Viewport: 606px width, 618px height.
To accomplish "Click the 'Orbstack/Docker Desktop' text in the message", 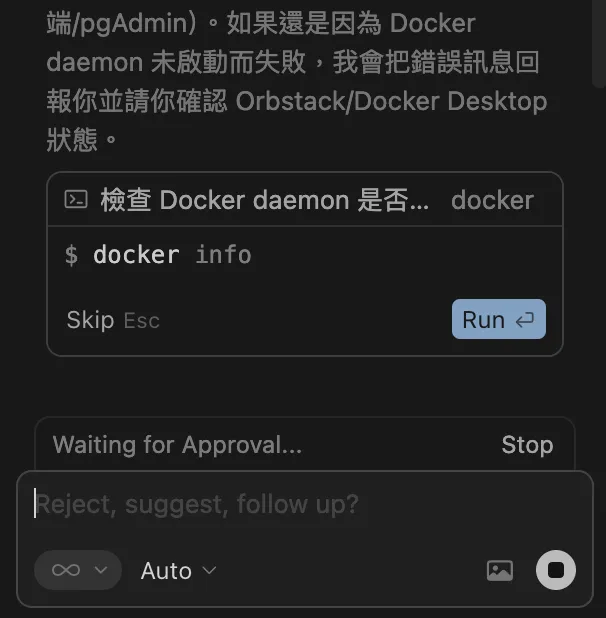I will tap(391, 101).
